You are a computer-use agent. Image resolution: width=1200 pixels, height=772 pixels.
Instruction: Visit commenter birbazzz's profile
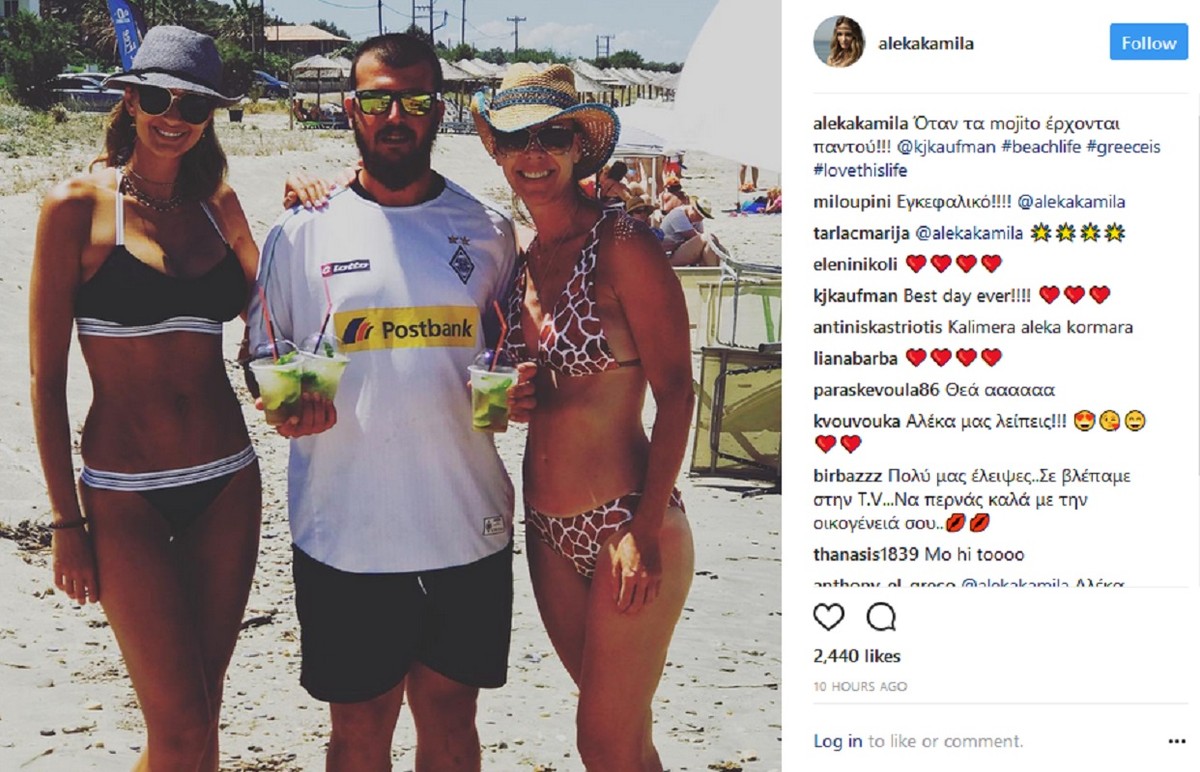pyautogui.click(x=847, y=476)
